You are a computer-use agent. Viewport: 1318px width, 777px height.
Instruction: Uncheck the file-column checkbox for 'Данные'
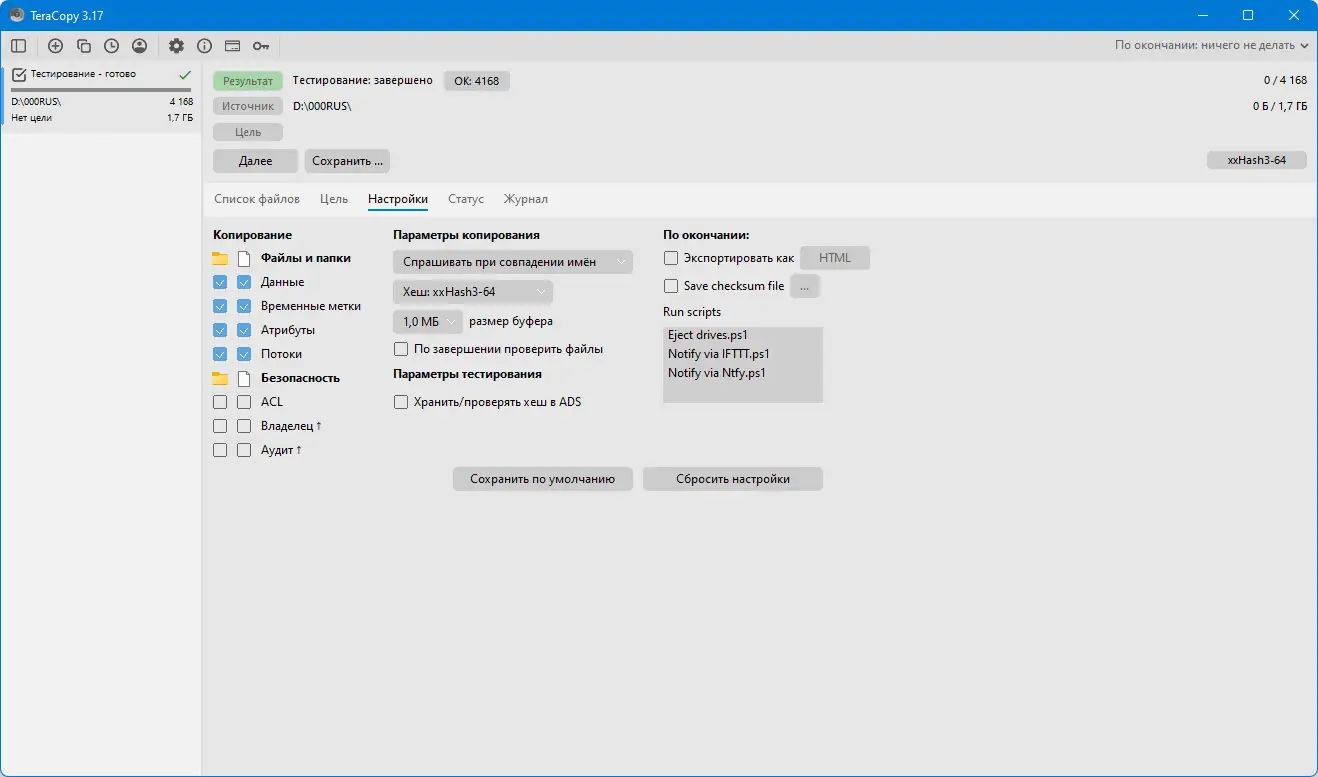[x=244, y=282]
